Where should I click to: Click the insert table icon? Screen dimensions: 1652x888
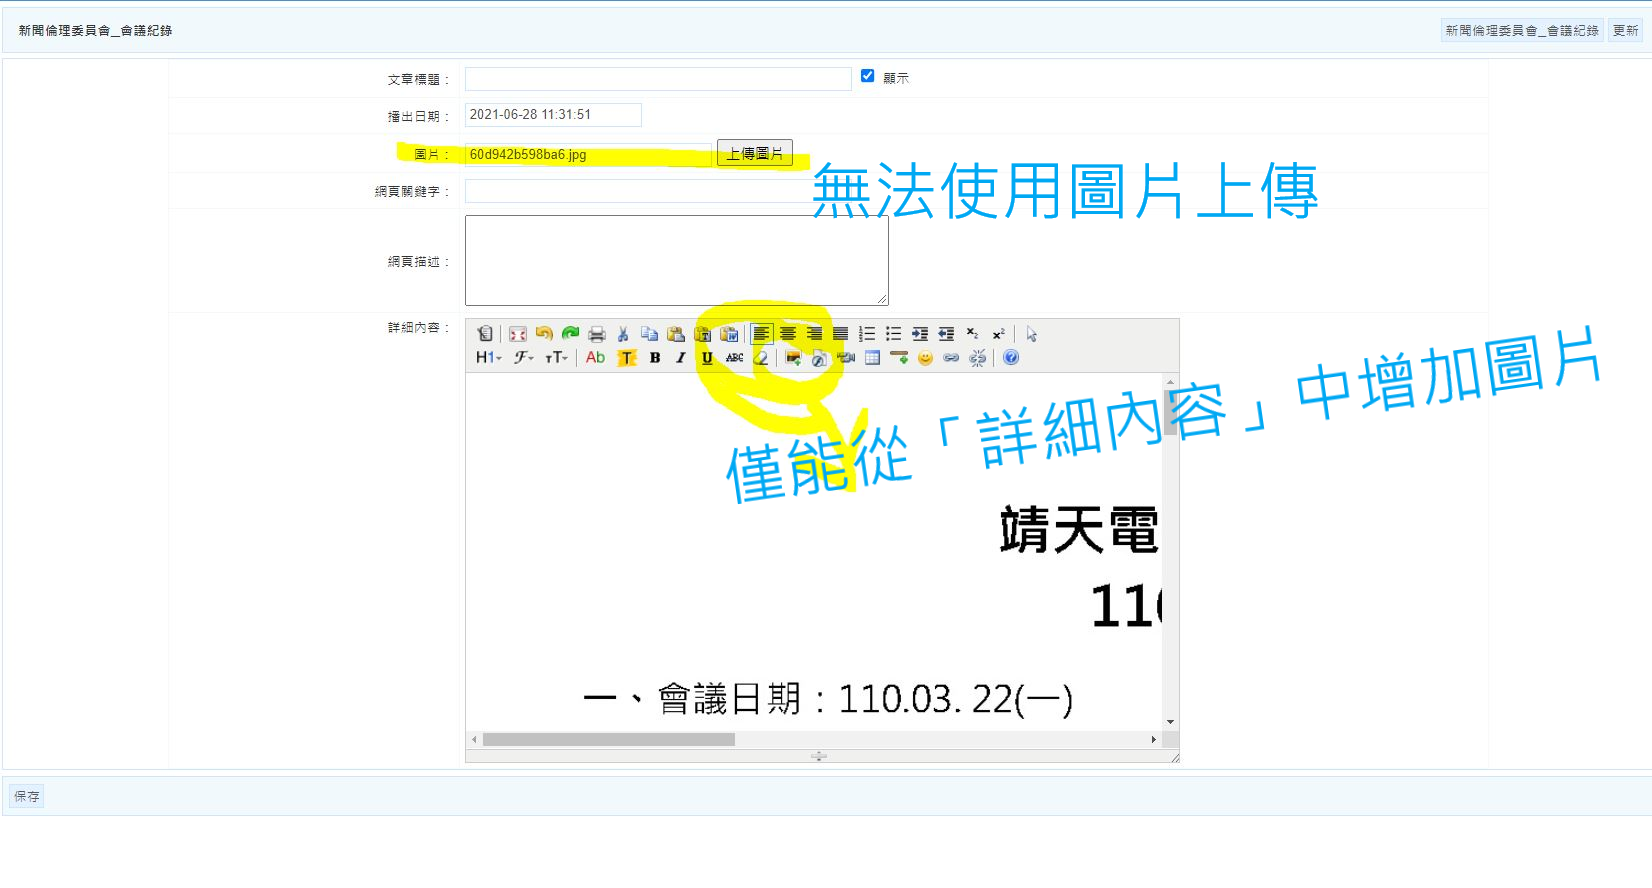[872, 358]
